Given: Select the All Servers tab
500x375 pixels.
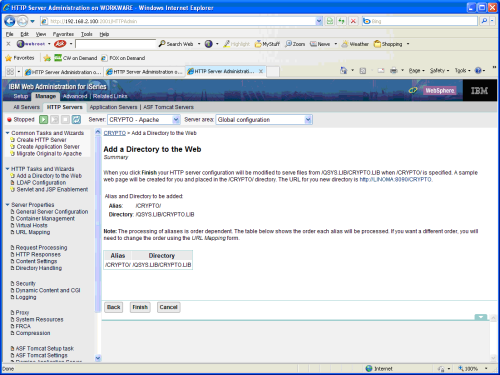Looking at the screenshot, I should pos(26,107).
